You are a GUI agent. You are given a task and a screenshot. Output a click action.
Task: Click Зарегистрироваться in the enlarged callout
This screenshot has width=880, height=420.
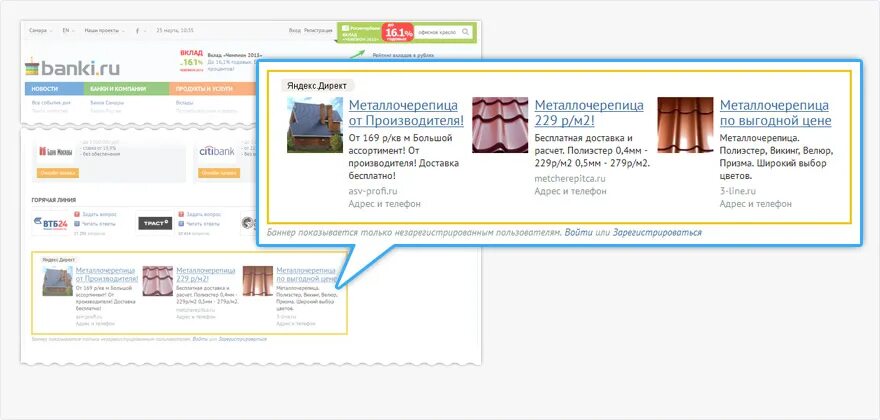[657, 232]
